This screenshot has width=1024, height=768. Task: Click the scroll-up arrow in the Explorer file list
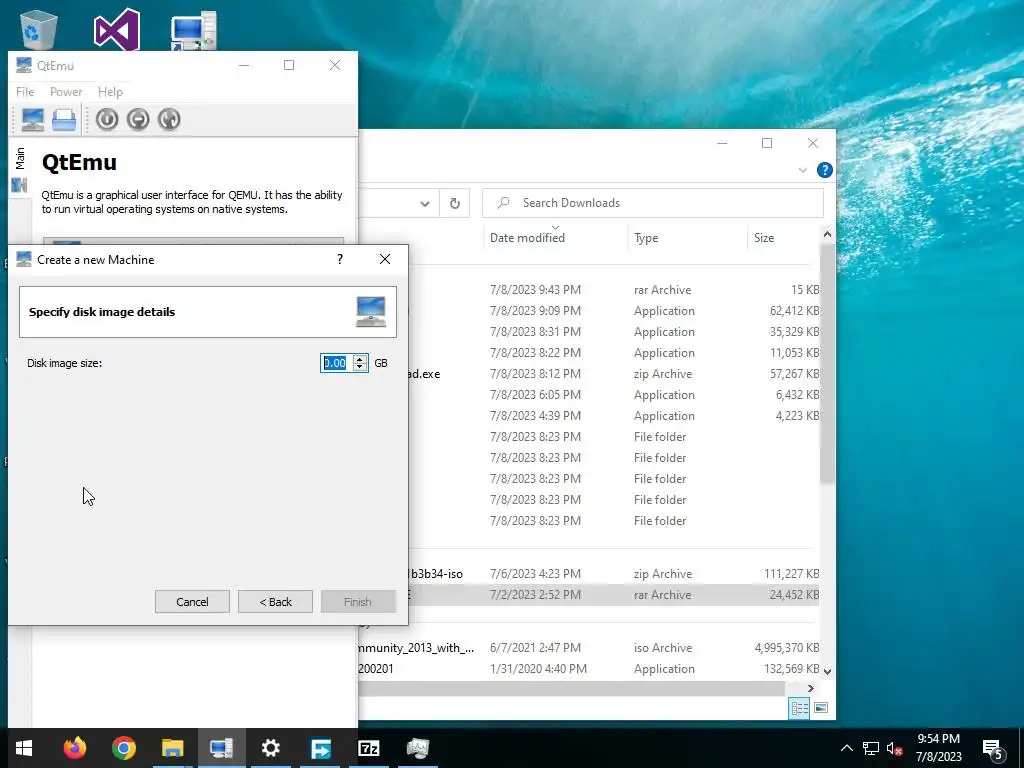pyautogui.click(x=827, y=234)
